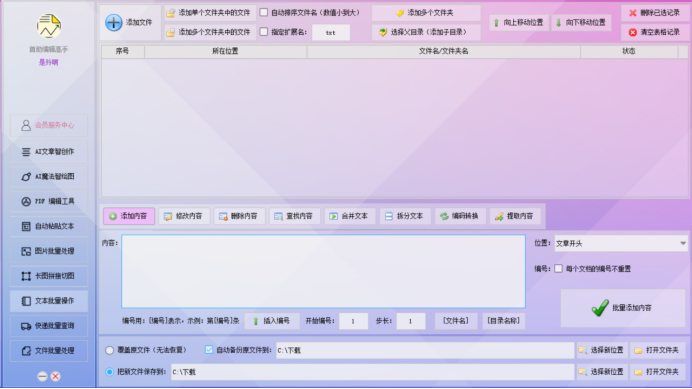Click the backup path field C:\下载

click(425, 350)
